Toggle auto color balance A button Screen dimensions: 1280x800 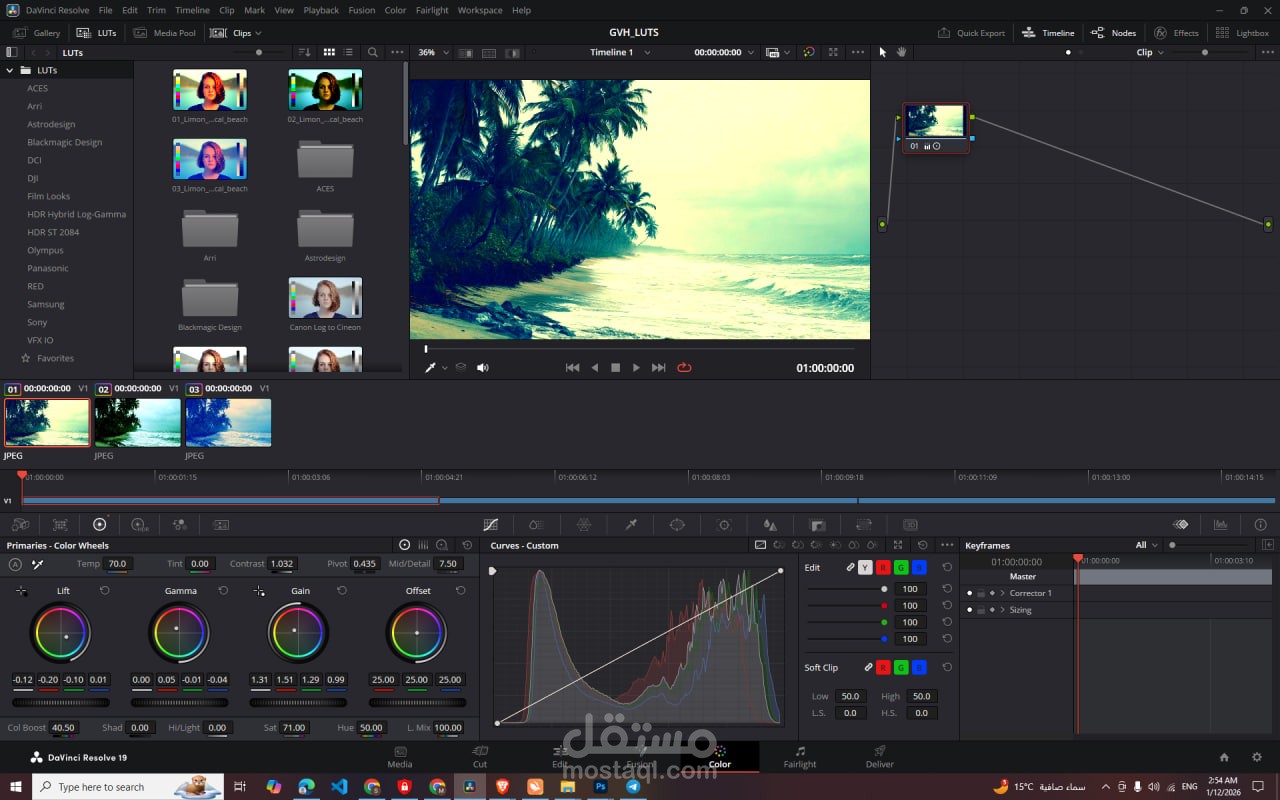click(15, 564)
